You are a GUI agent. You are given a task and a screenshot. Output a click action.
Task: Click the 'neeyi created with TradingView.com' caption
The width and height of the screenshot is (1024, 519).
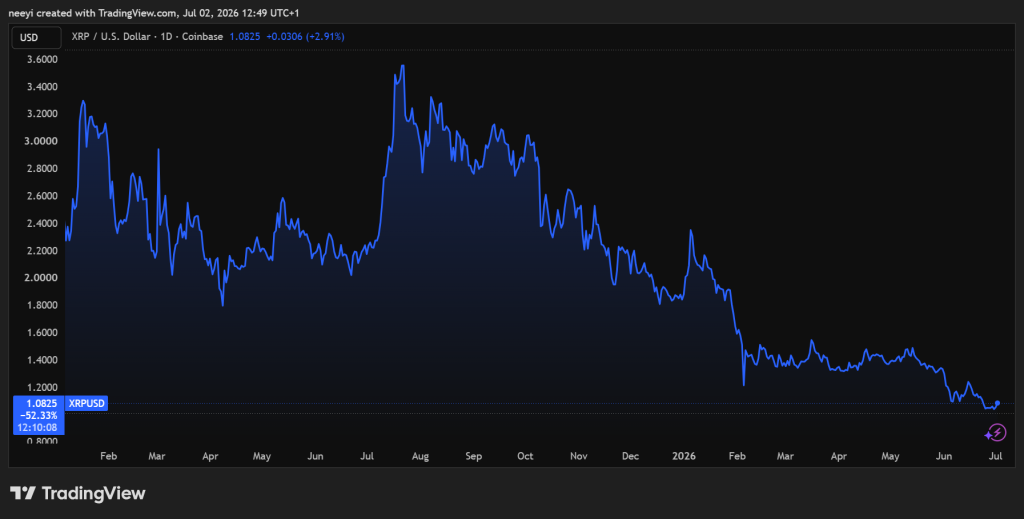92,13
